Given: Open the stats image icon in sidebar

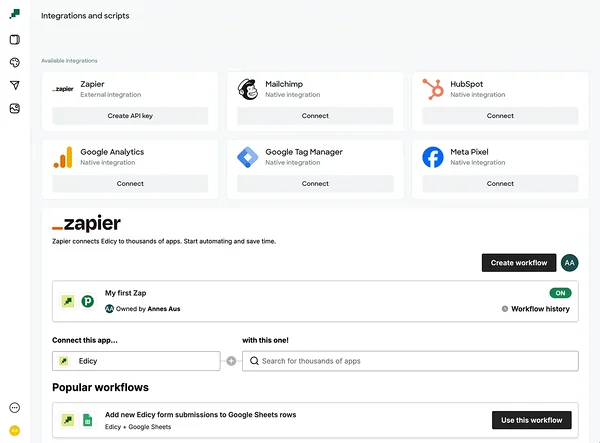Looking at the screenshot, I should (15, 108).
